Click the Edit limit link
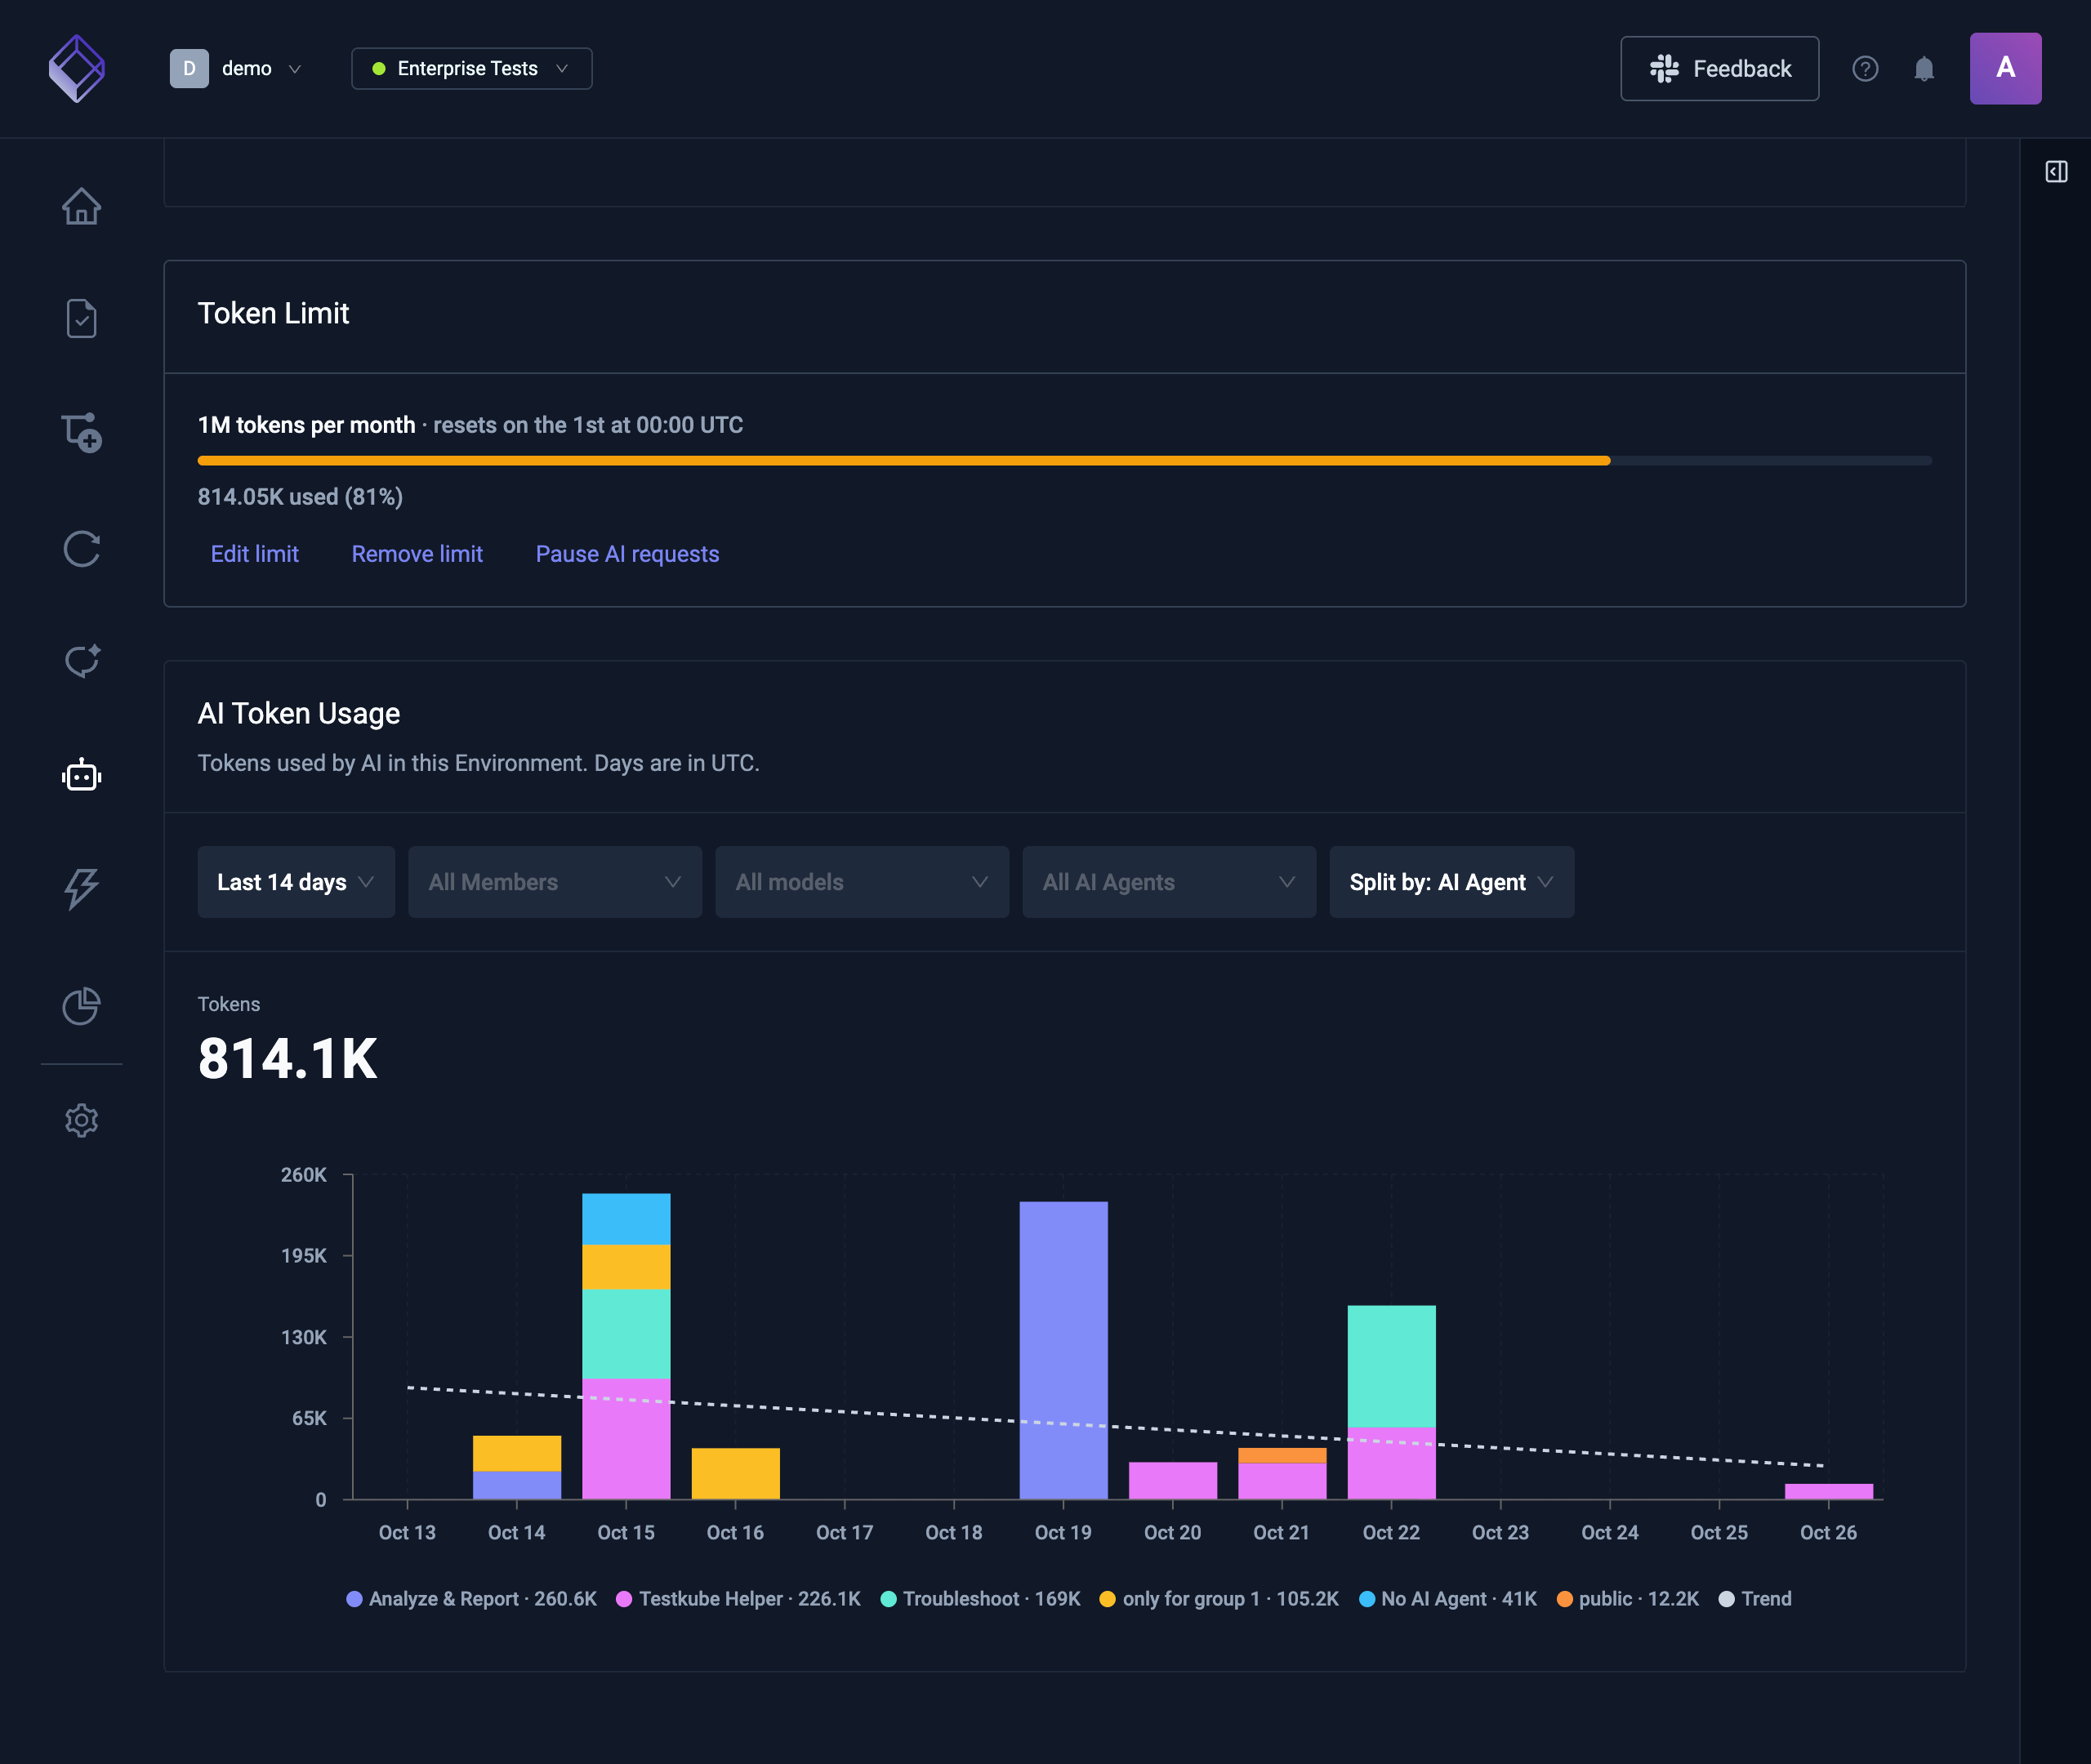 click(254, 554)
